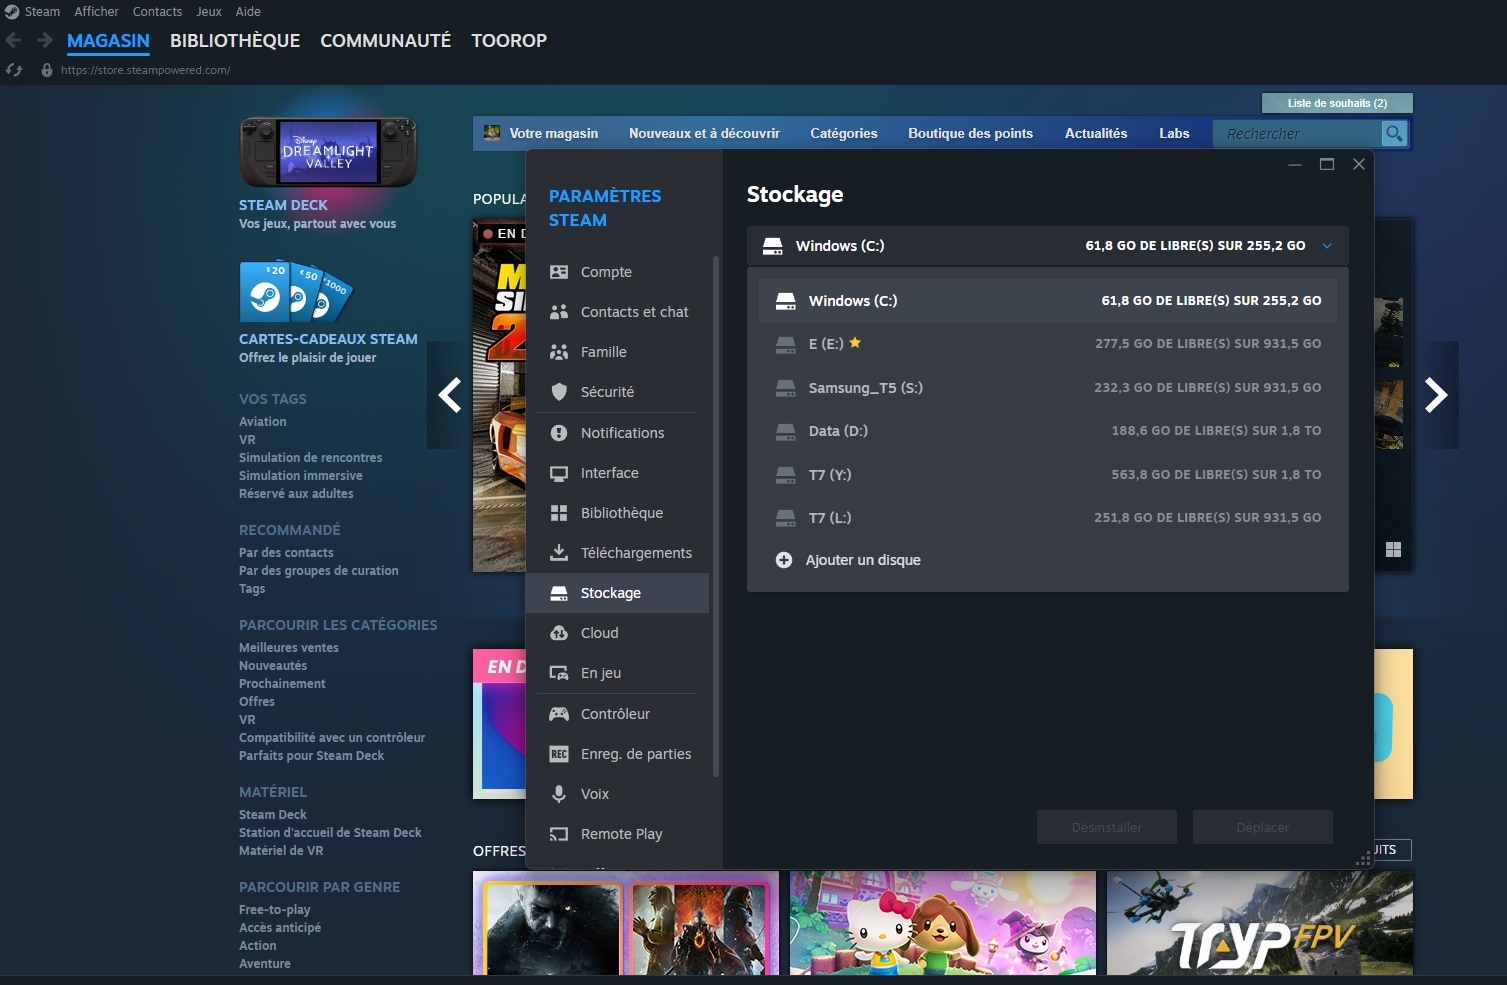
Task: Click the drive icon of Samsung_T5 (S:)
Action: tap(786, 388)
